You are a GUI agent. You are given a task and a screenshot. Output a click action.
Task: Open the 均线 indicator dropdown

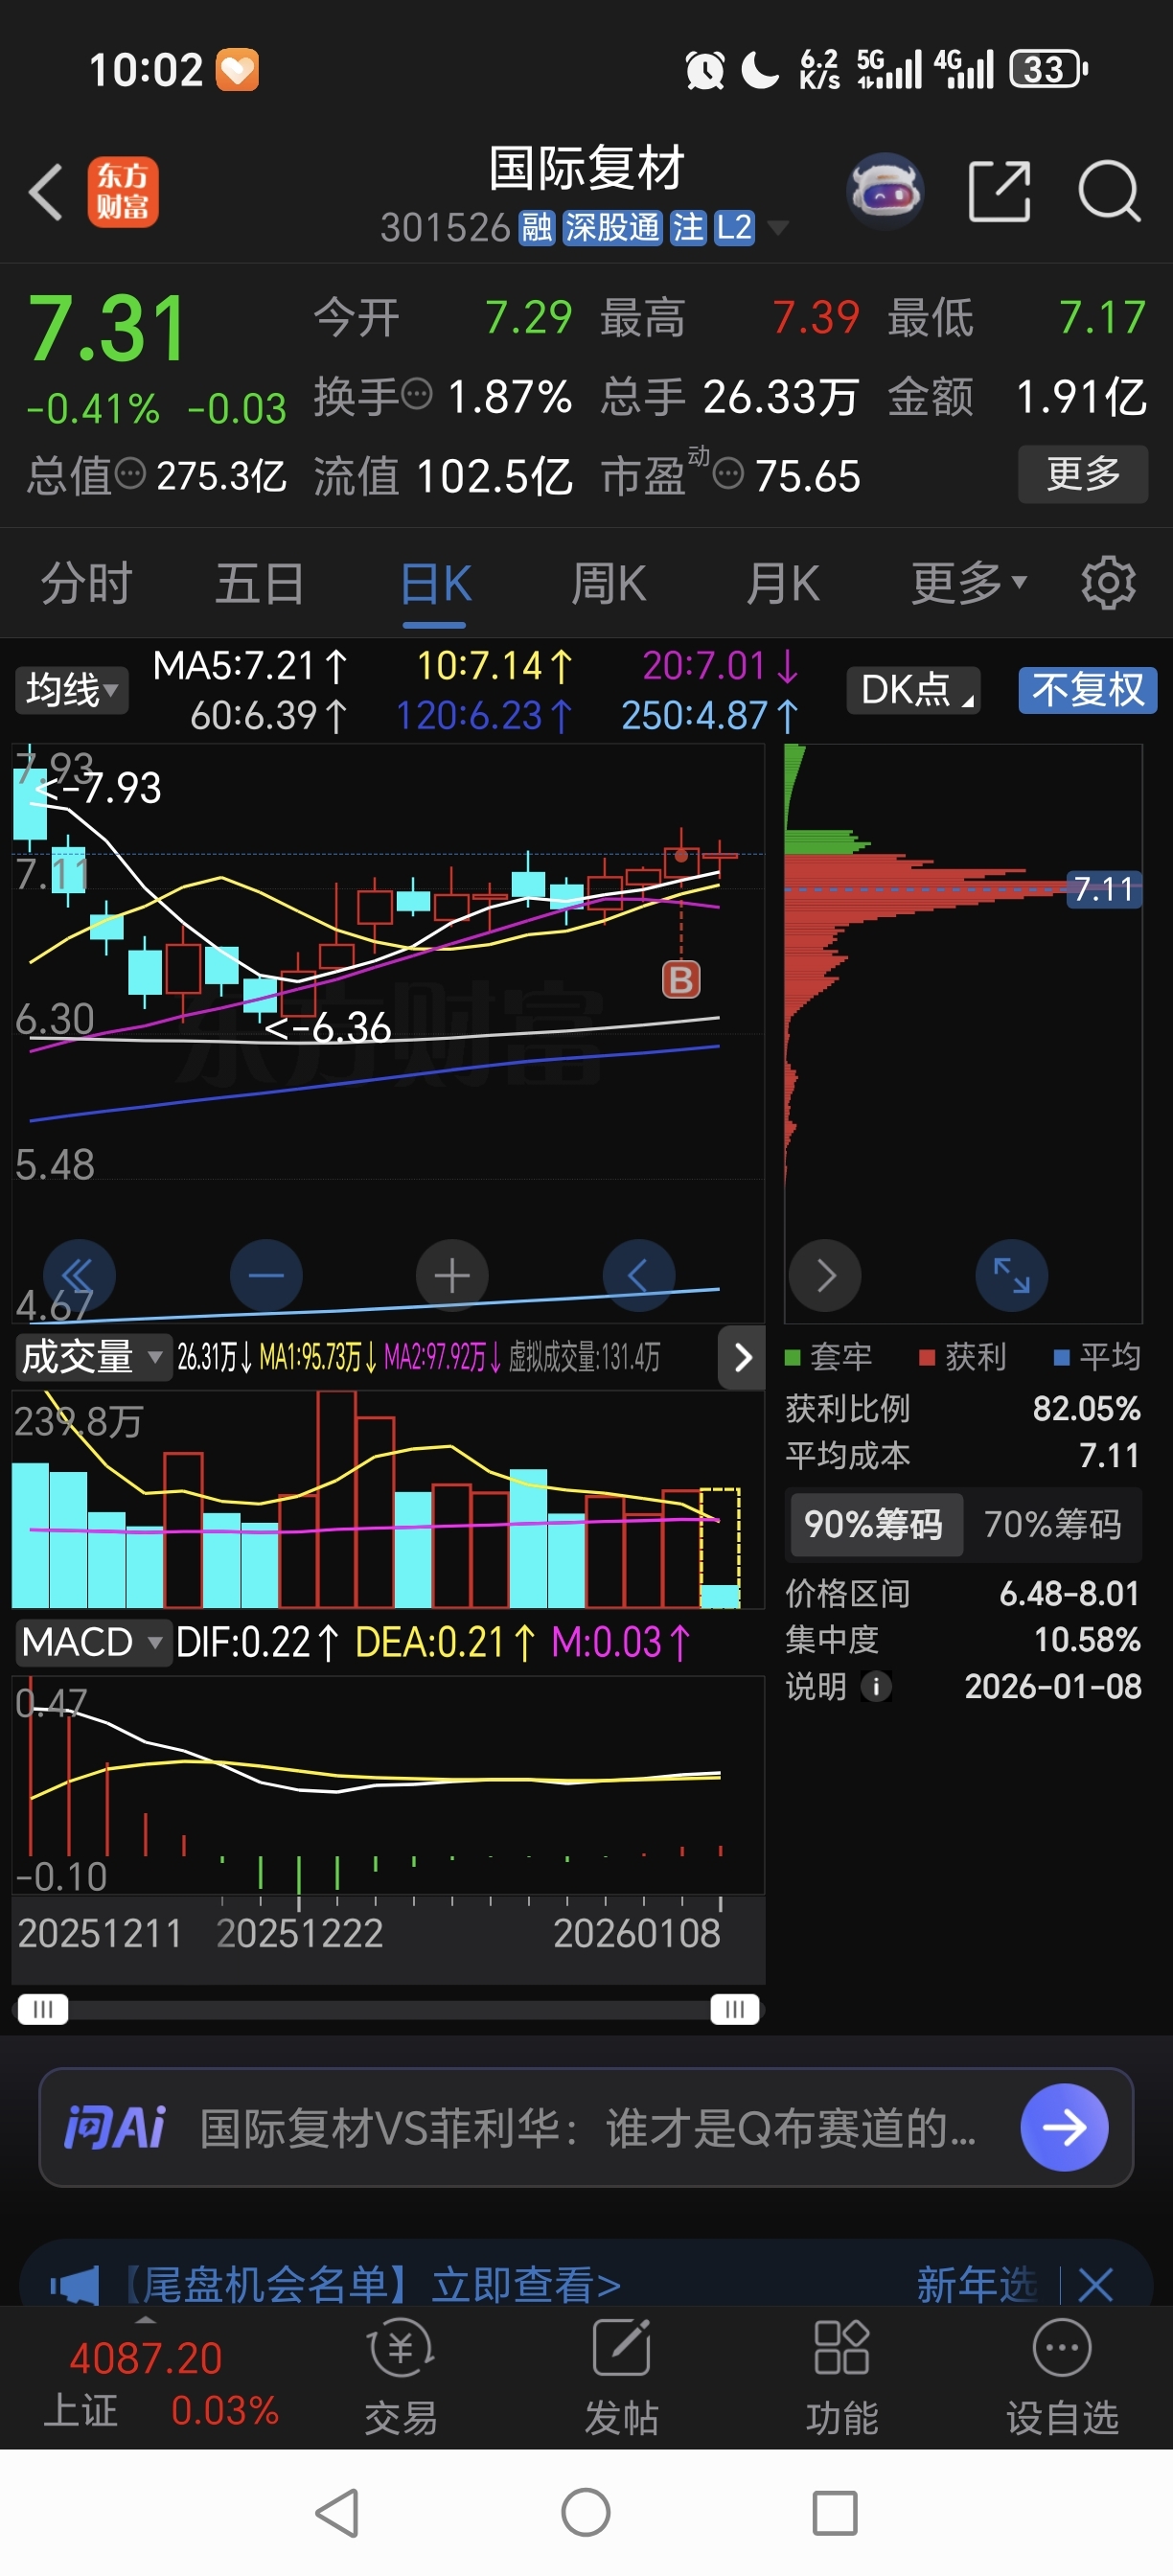pos(71,690)
